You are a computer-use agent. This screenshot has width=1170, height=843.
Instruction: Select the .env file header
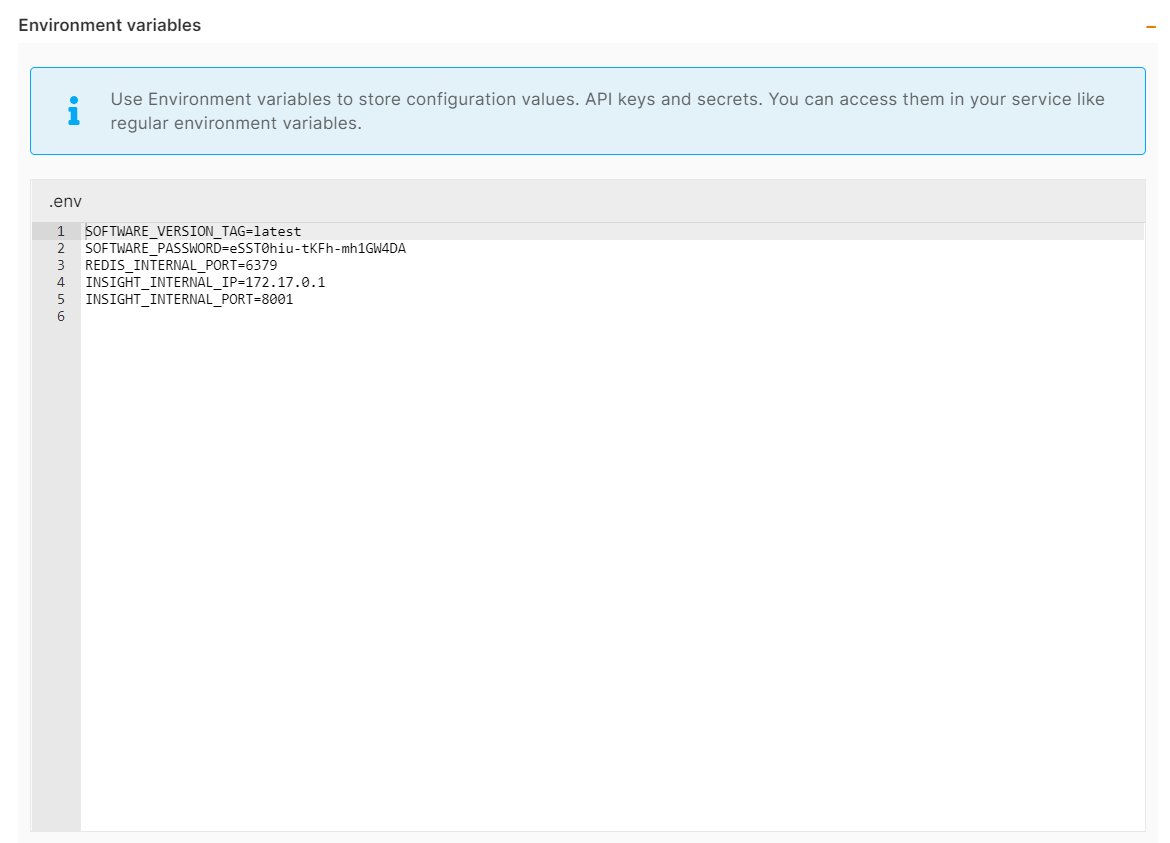point(66,201)
